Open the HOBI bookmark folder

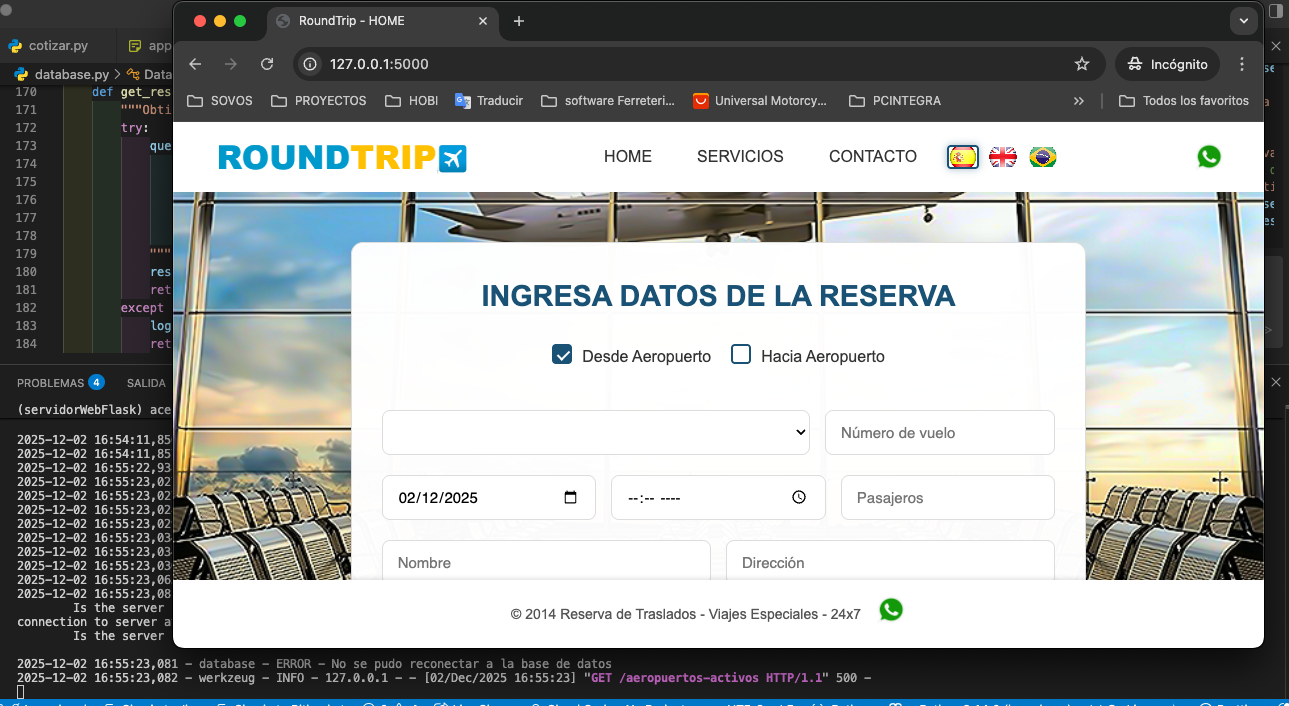click(411, 101)
